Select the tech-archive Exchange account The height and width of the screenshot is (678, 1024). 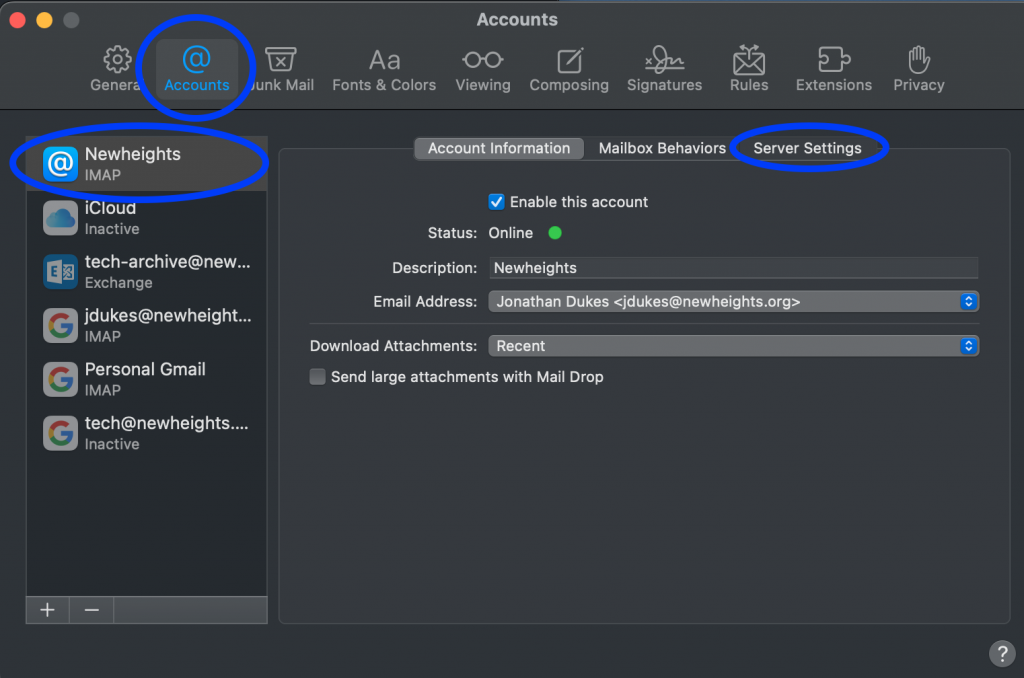147,271
